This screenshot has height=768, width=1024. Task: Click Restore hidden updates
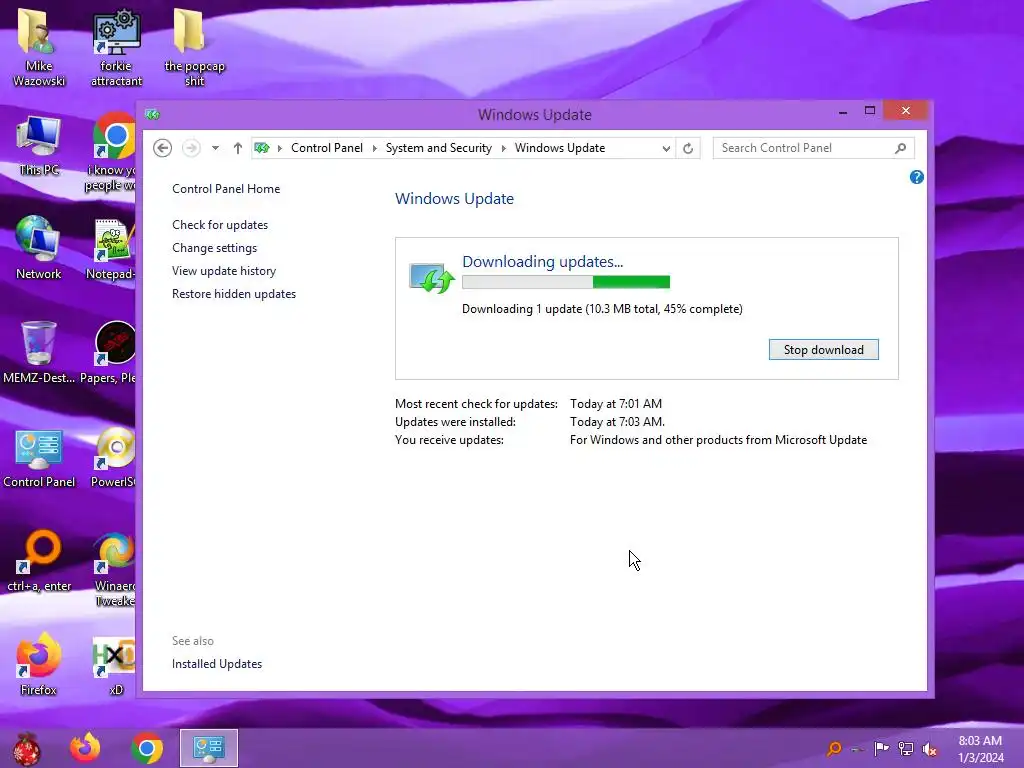(234, 294)
